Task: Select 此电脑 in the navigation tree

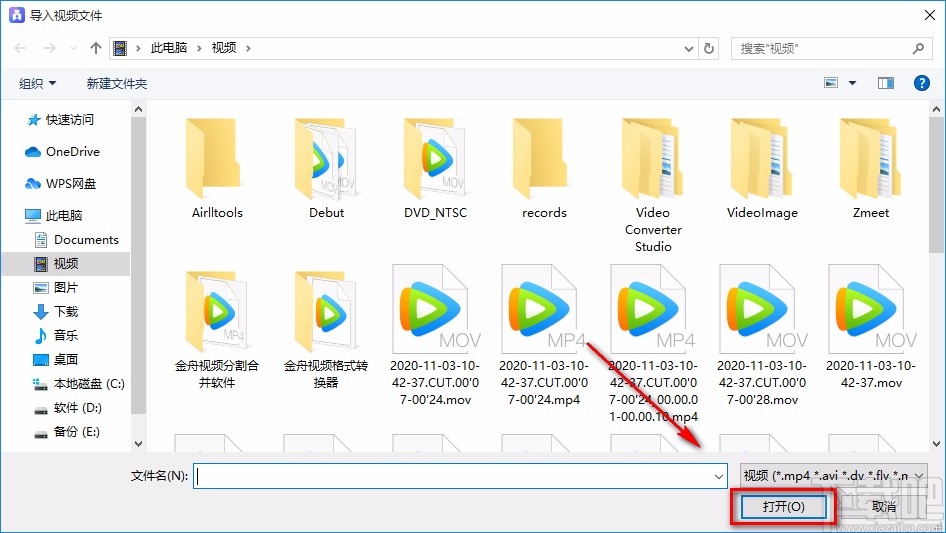Action: (53, 215)
